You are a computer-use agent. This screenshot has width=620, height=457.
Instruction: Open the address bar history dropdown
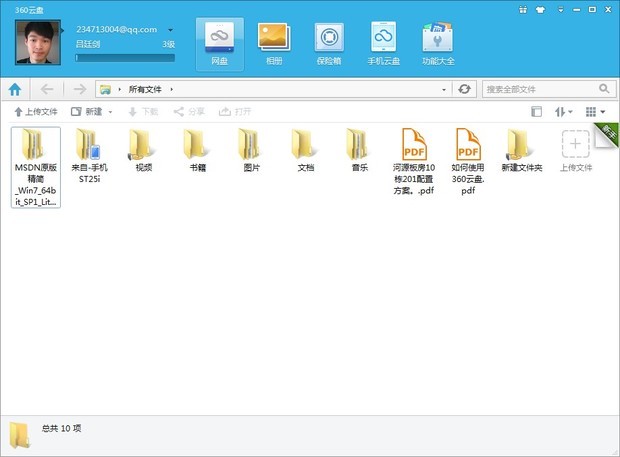pos(444,90)
